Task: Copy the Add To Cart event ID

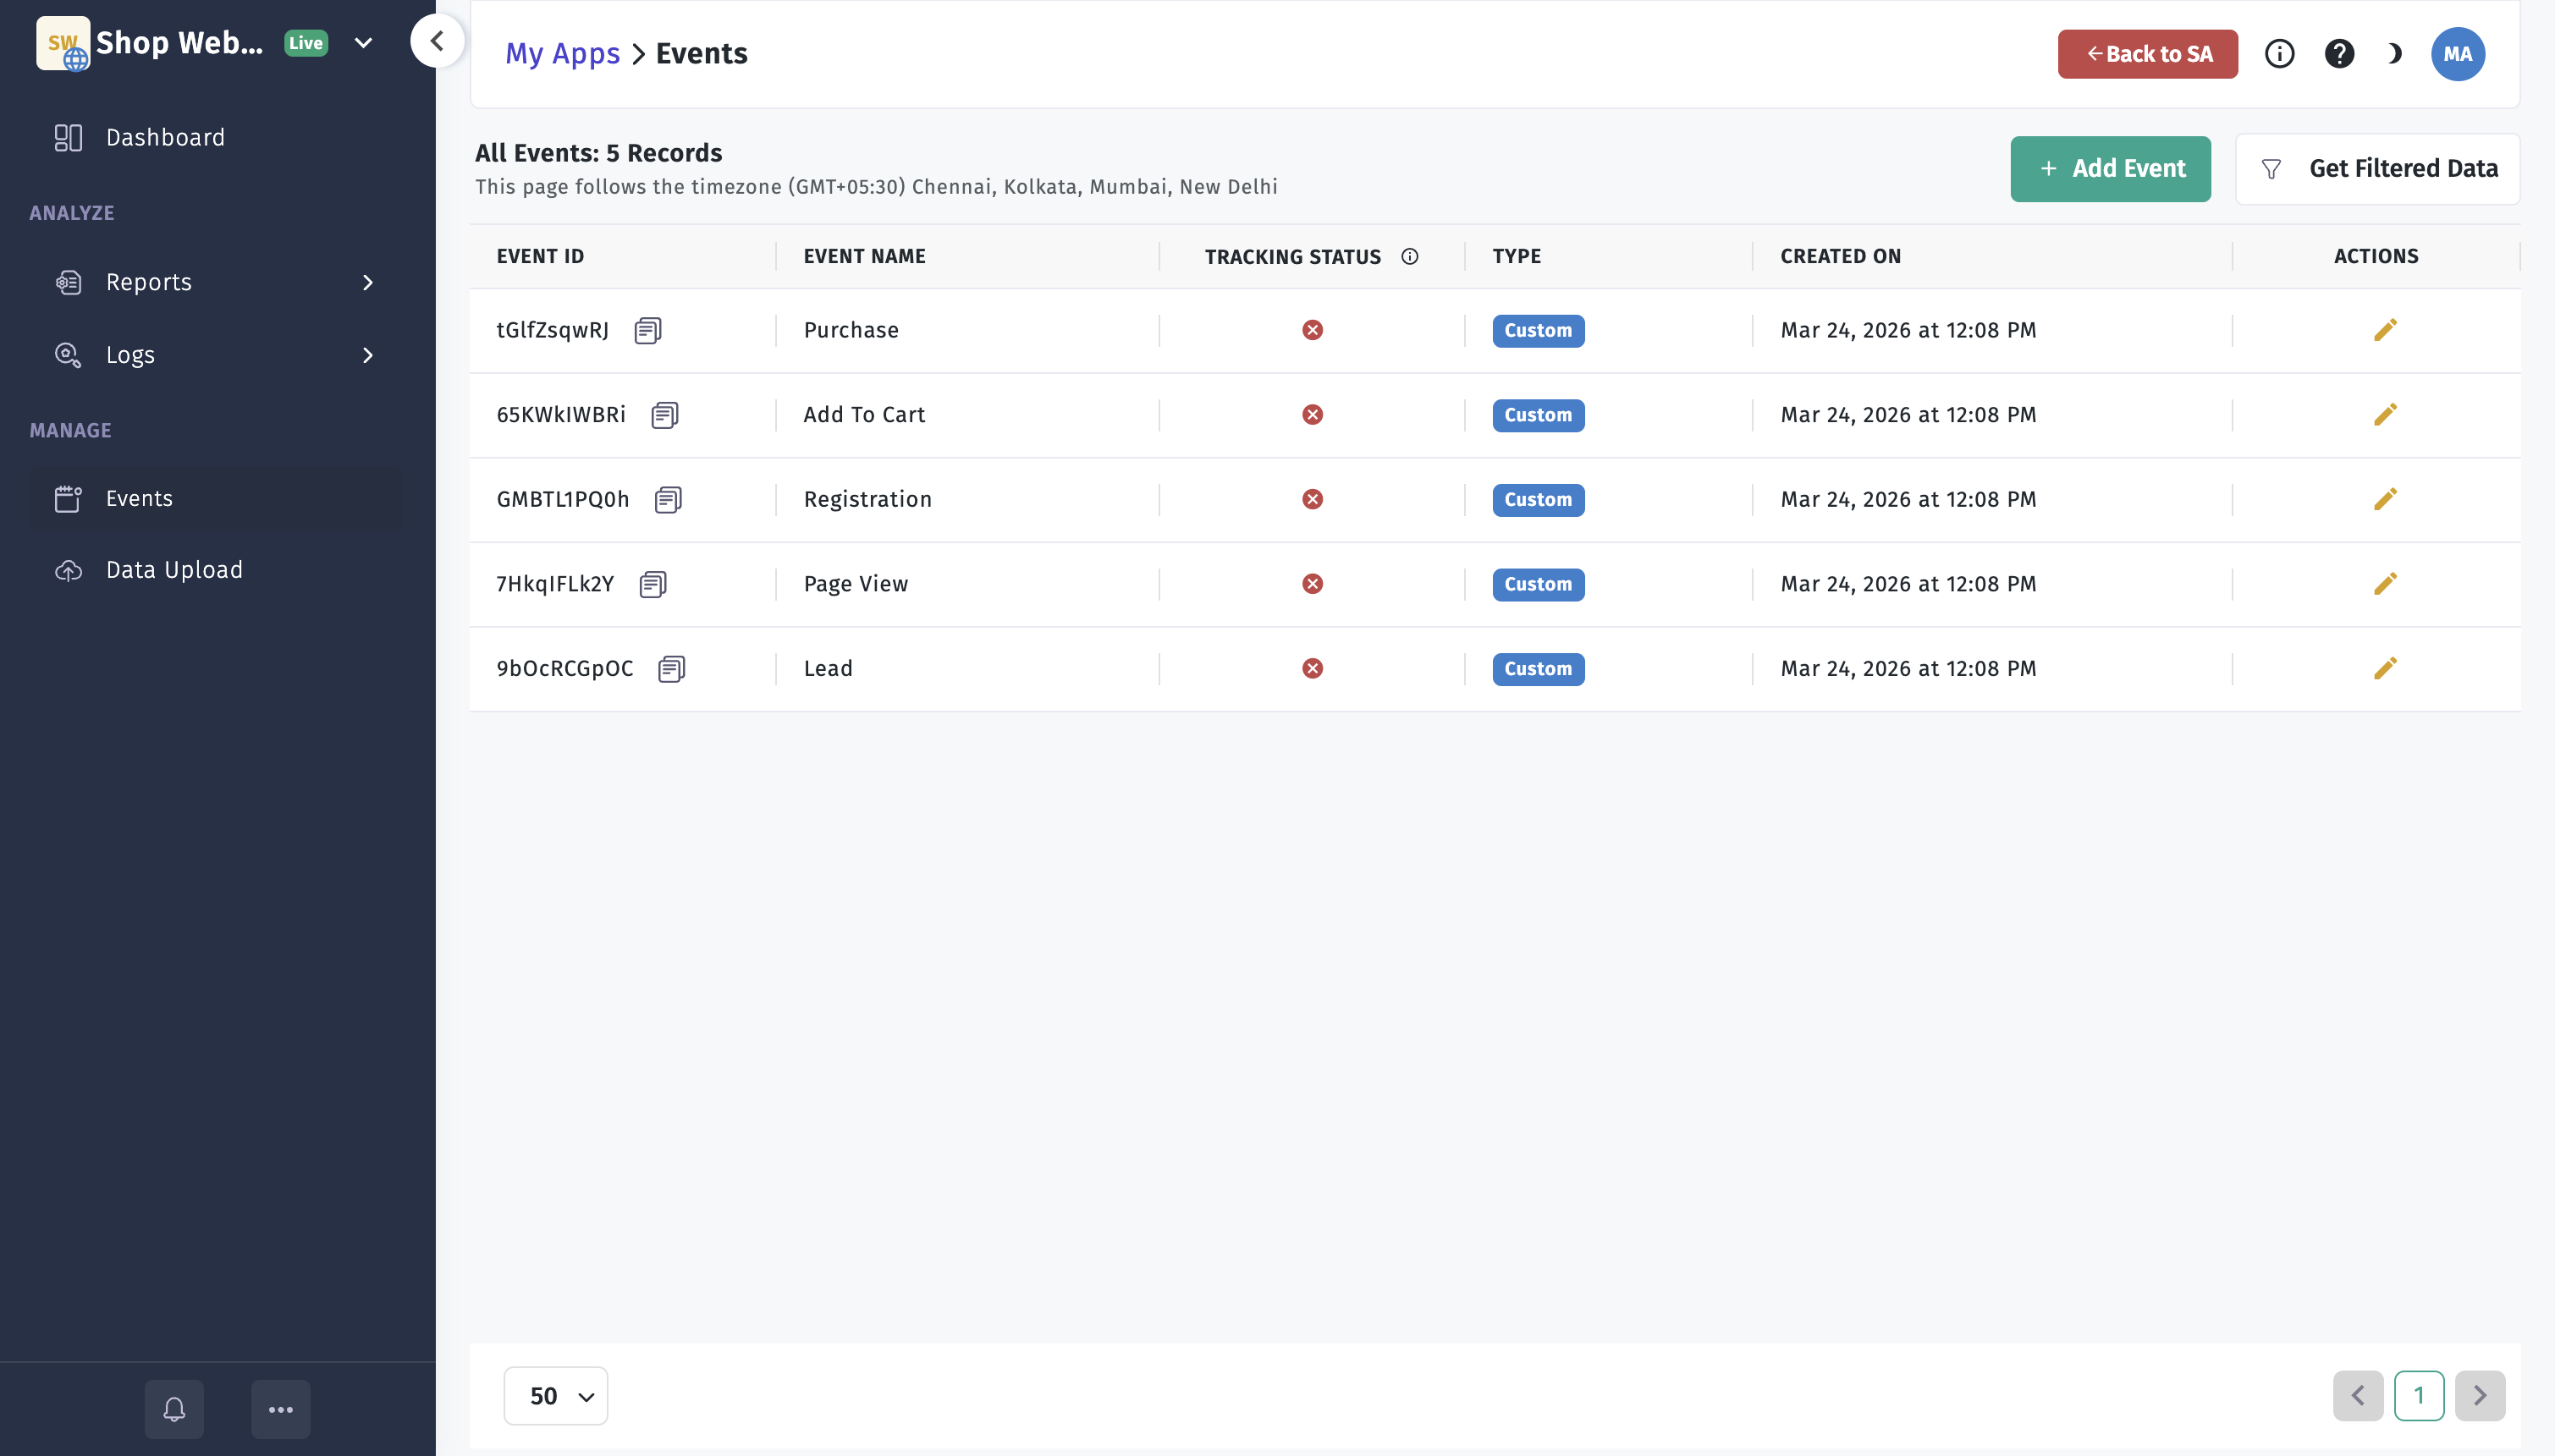Action: pyautogui.click(x=665, y=415)
